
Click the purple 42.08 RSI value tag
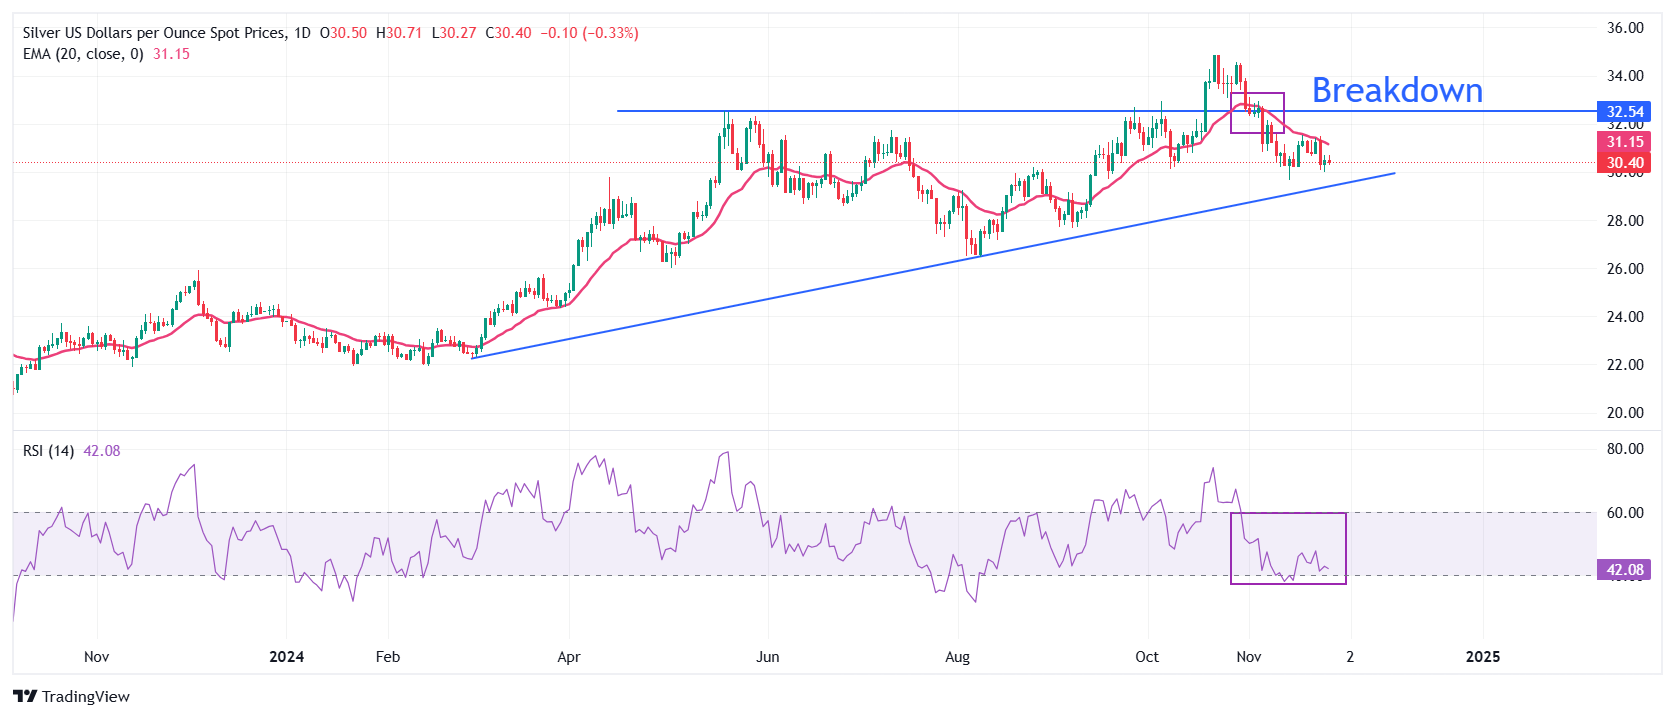[x=1624, y=570]
